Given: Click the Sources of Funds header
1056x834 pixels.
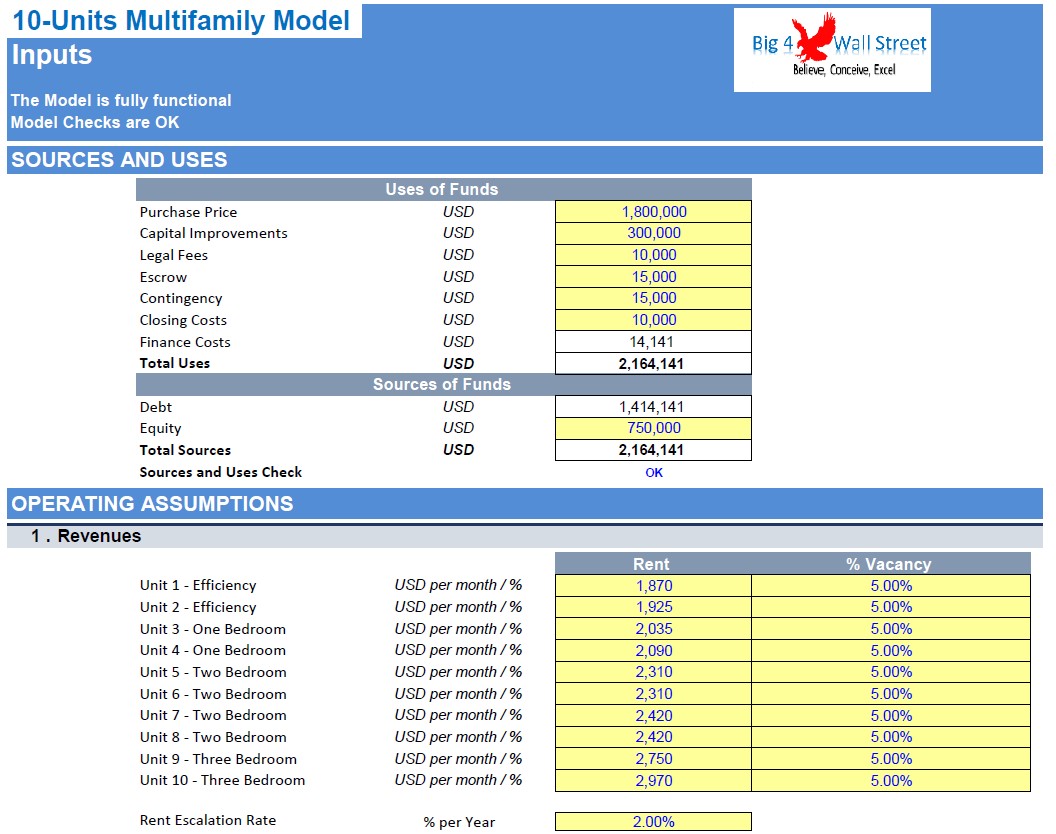Looking at the screenshot, I should pyautogui.click(x=443, y=385).
